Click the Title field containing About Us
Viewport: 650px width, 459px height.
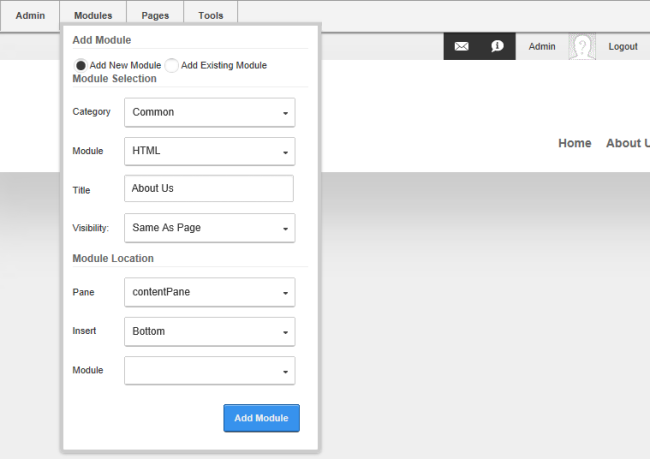click(x=209, y=189)
